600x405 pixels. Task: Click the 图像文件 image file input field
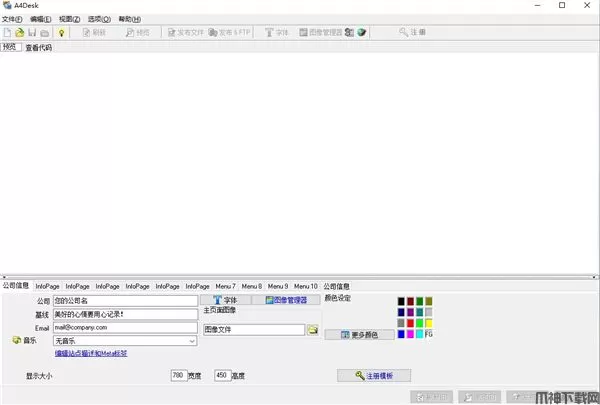[x=254, y=330]
